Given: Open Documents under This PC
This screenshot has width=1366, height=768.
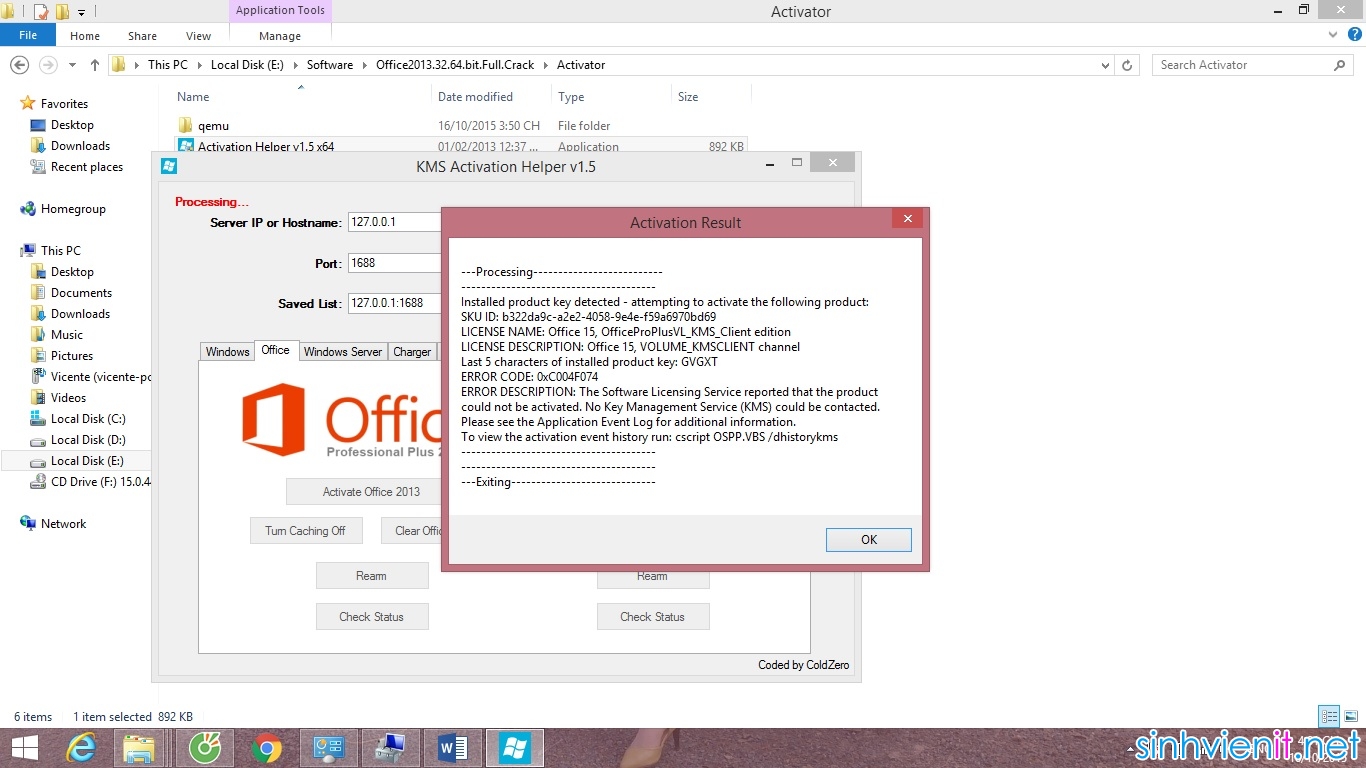Looking at the screenshot, I should pos(81,293).
